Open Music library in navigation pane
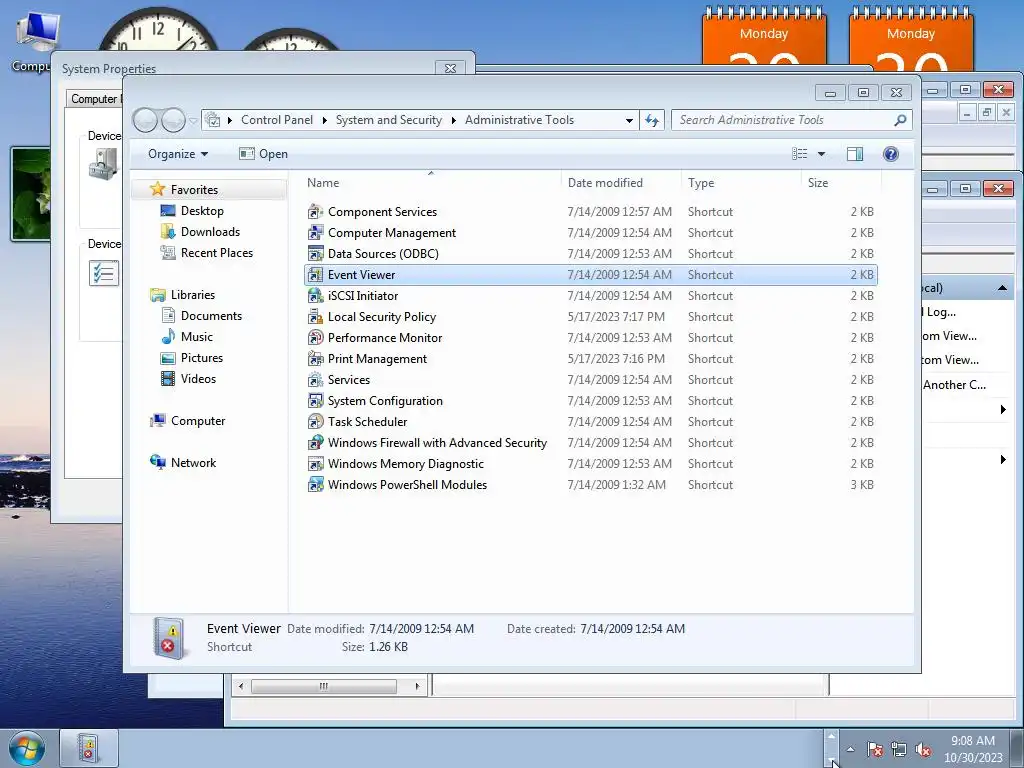1024x768 pixels. (x=197, y=337)
